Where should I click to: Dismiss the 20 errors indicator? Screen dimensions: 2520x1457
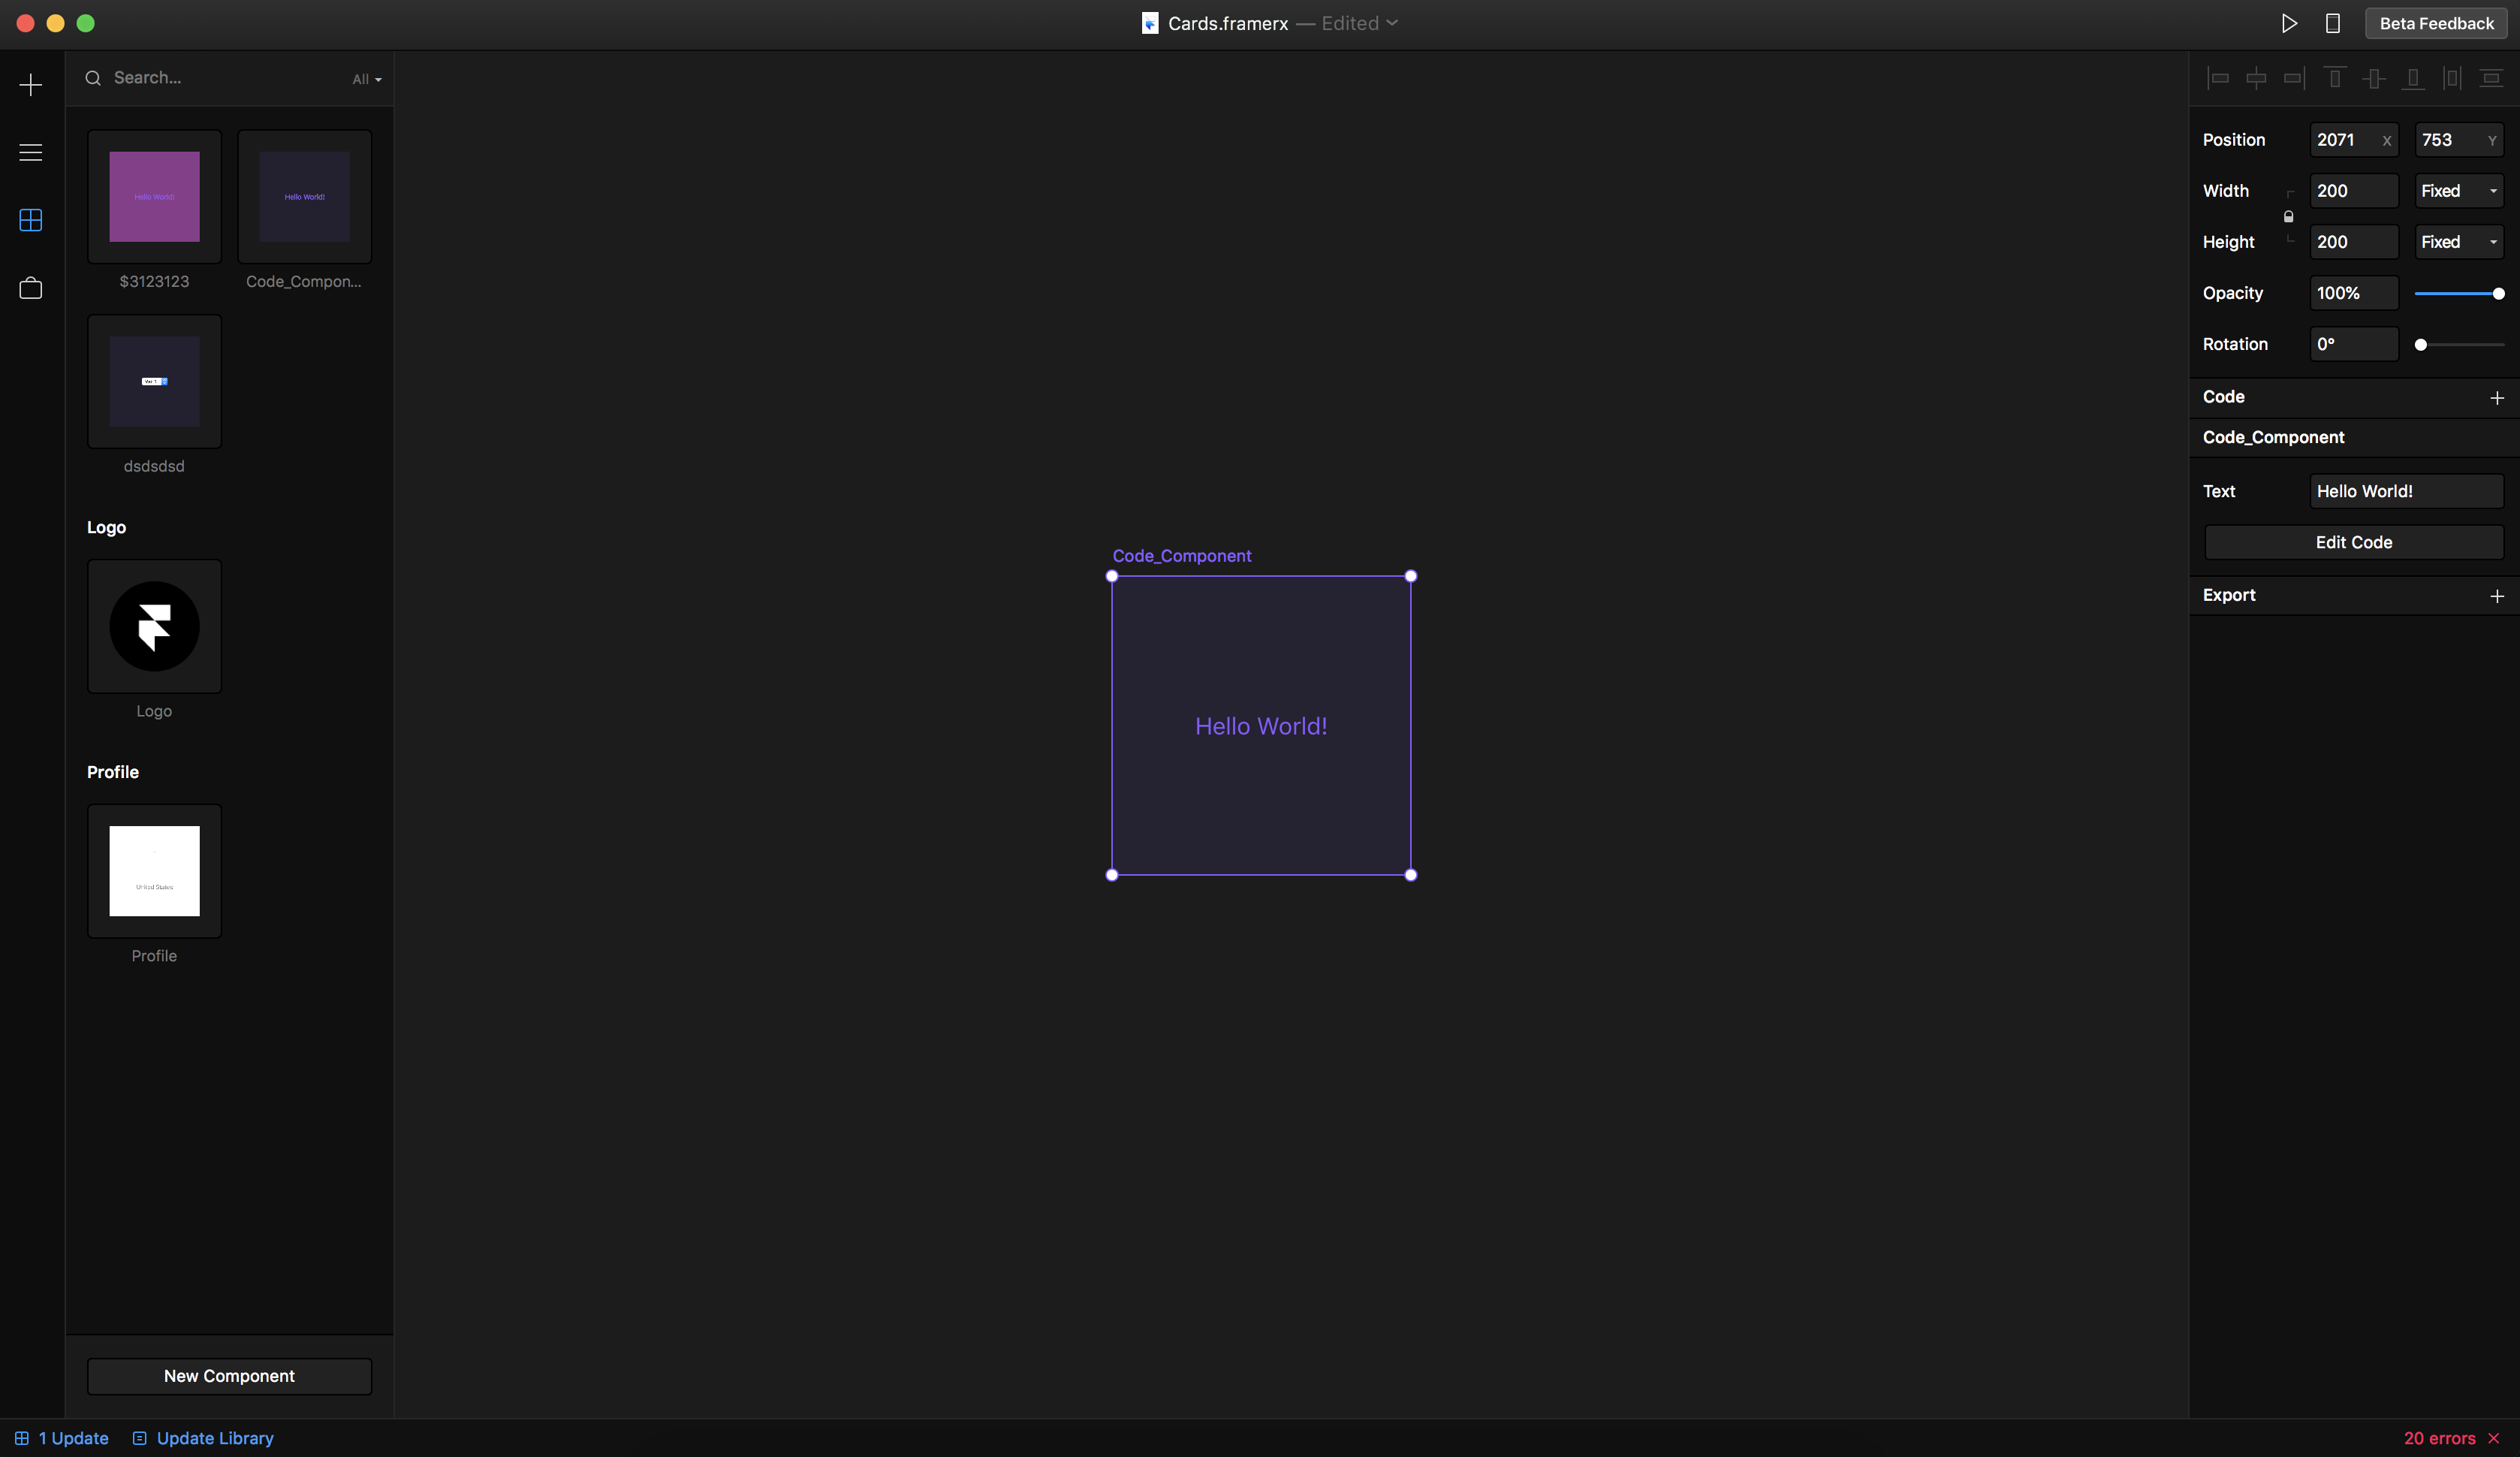2493,1438
